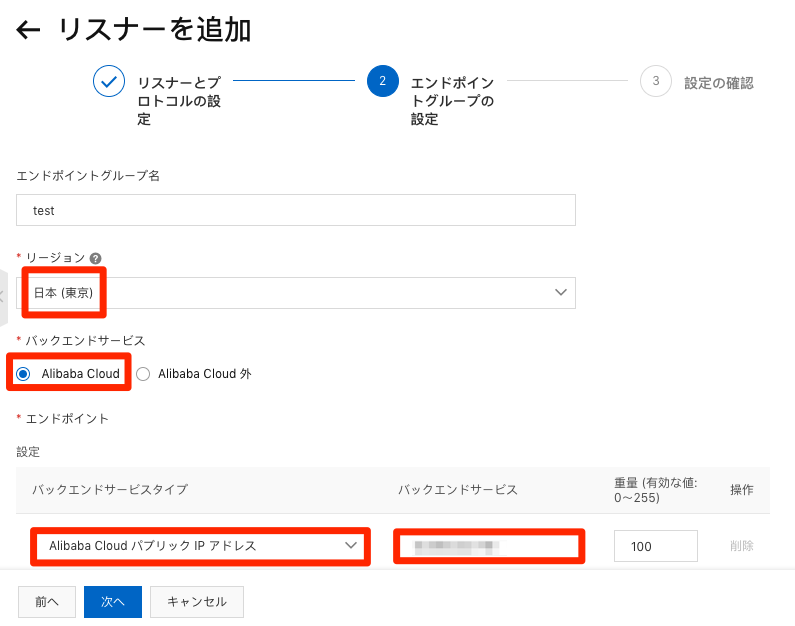
Task: Click the step 3 circle icon
Action: click(656, 82)
